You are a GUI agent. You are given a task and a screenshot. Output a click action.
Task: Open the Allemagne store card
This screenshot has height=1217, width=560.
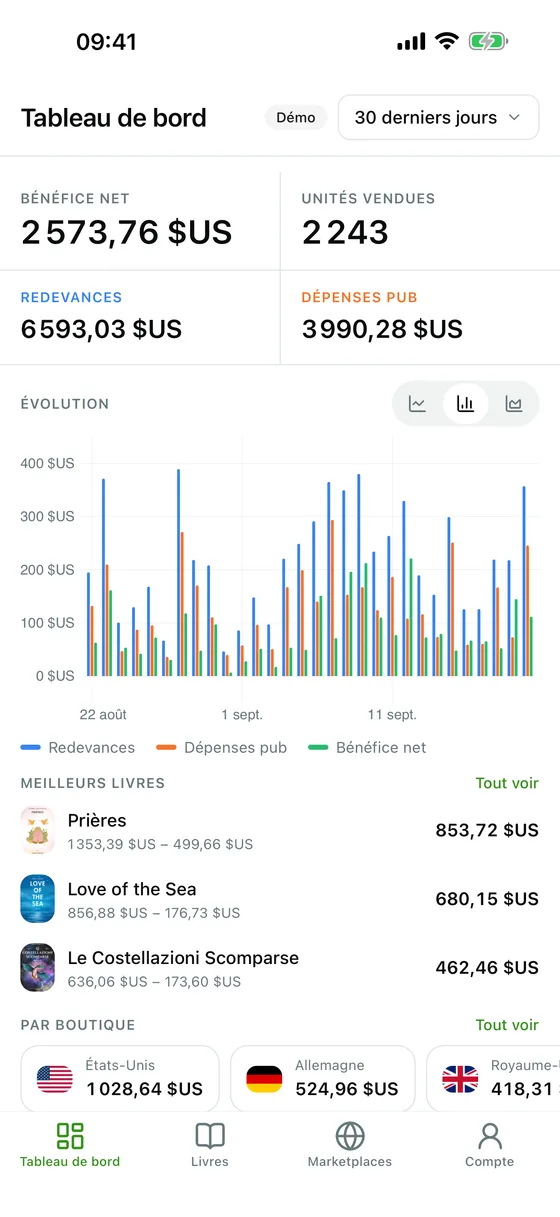coord(323,1079)
